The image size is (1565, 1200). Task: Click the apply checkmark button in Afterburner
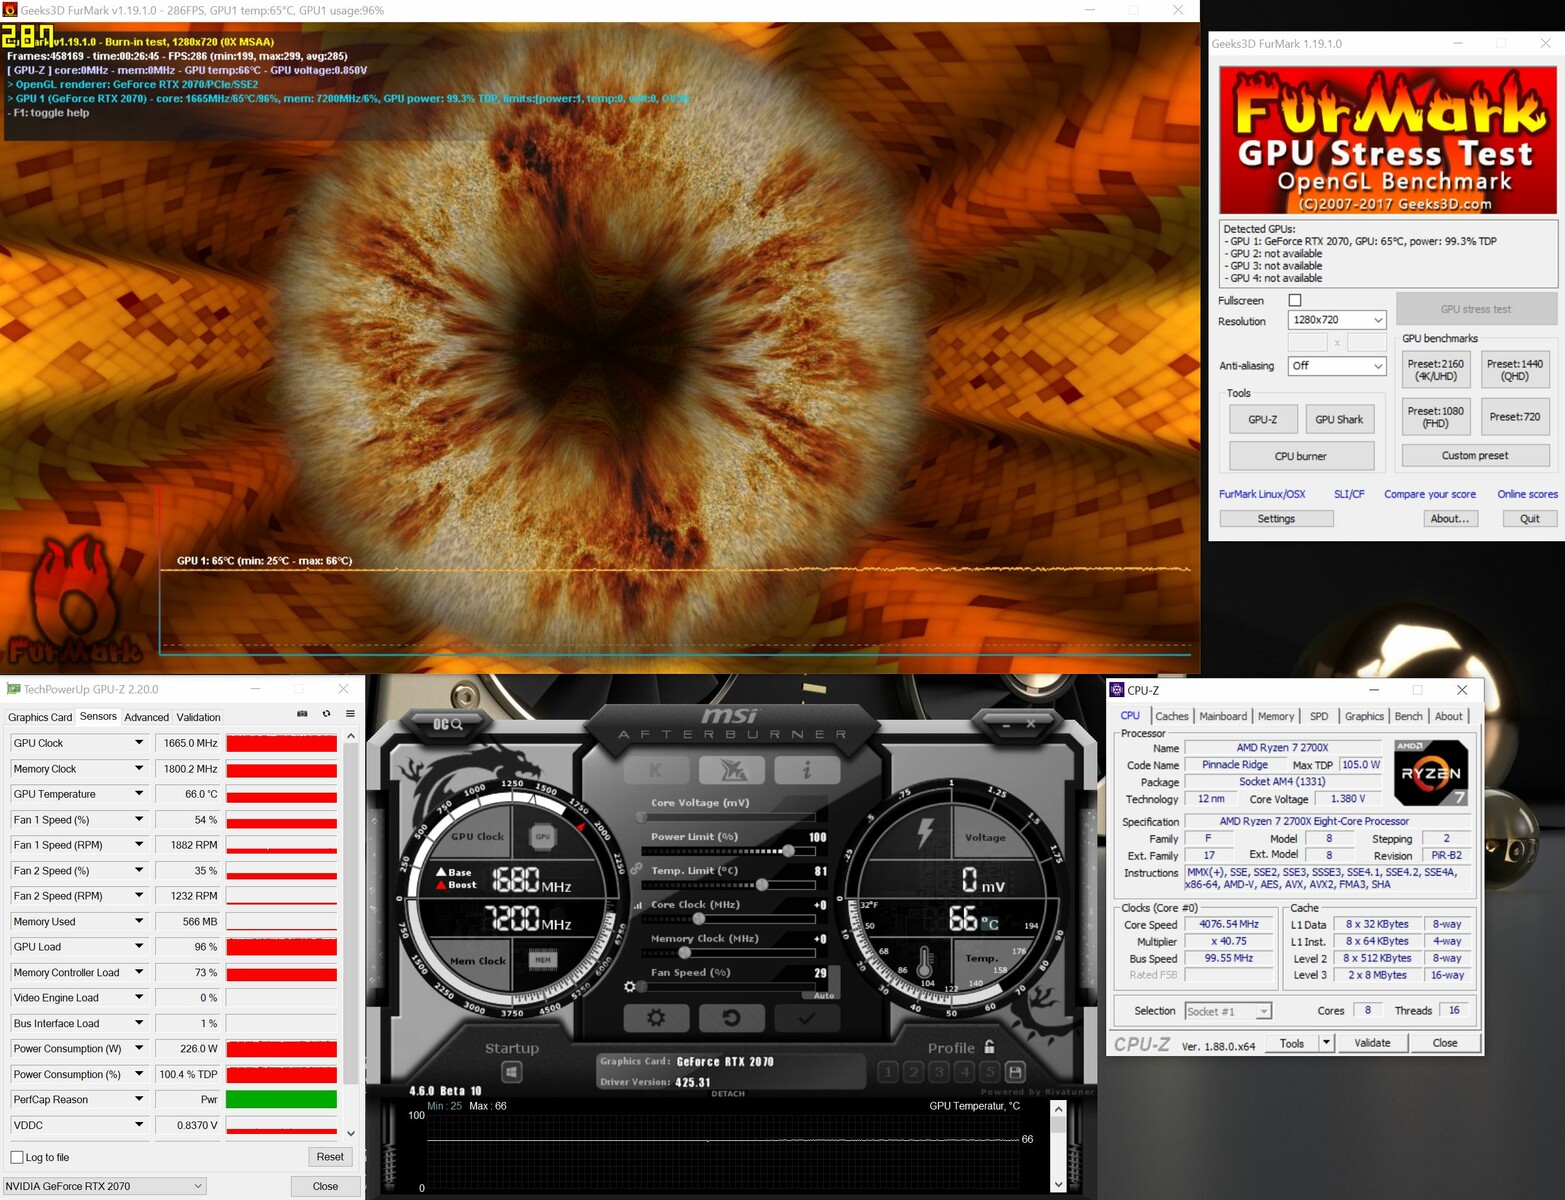pyautogui.click(x=806, y=1018)
